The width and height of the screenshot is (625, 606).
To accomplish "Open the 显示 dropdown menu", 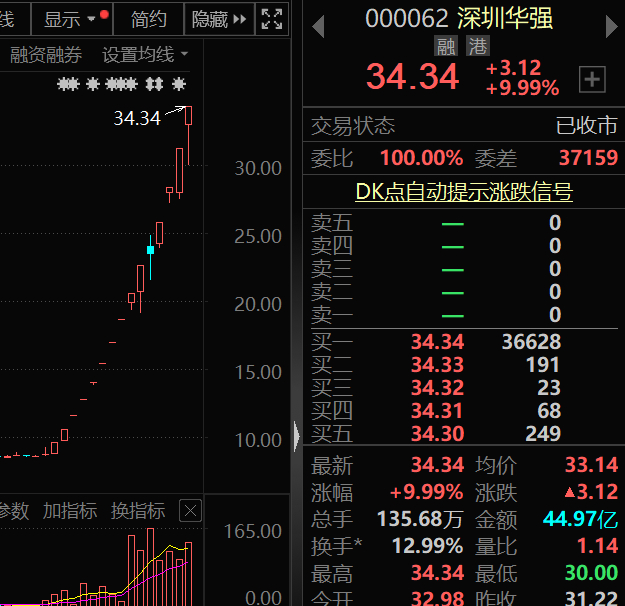I will pos(72,19).
